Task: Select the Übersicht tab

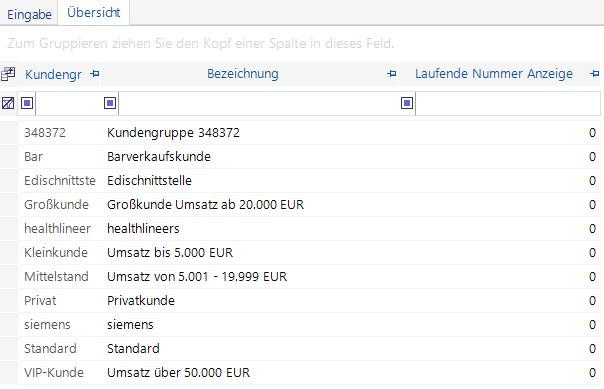Action: pos(94,13)
